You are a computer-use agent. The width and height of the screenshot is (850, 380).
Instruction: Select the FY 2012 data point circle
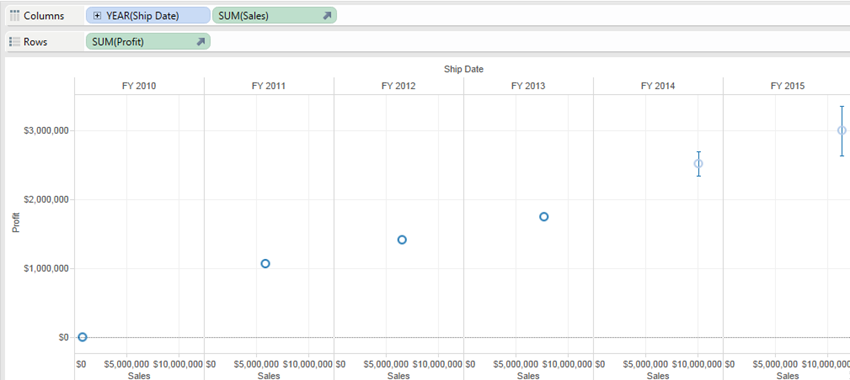coord(402,240)
